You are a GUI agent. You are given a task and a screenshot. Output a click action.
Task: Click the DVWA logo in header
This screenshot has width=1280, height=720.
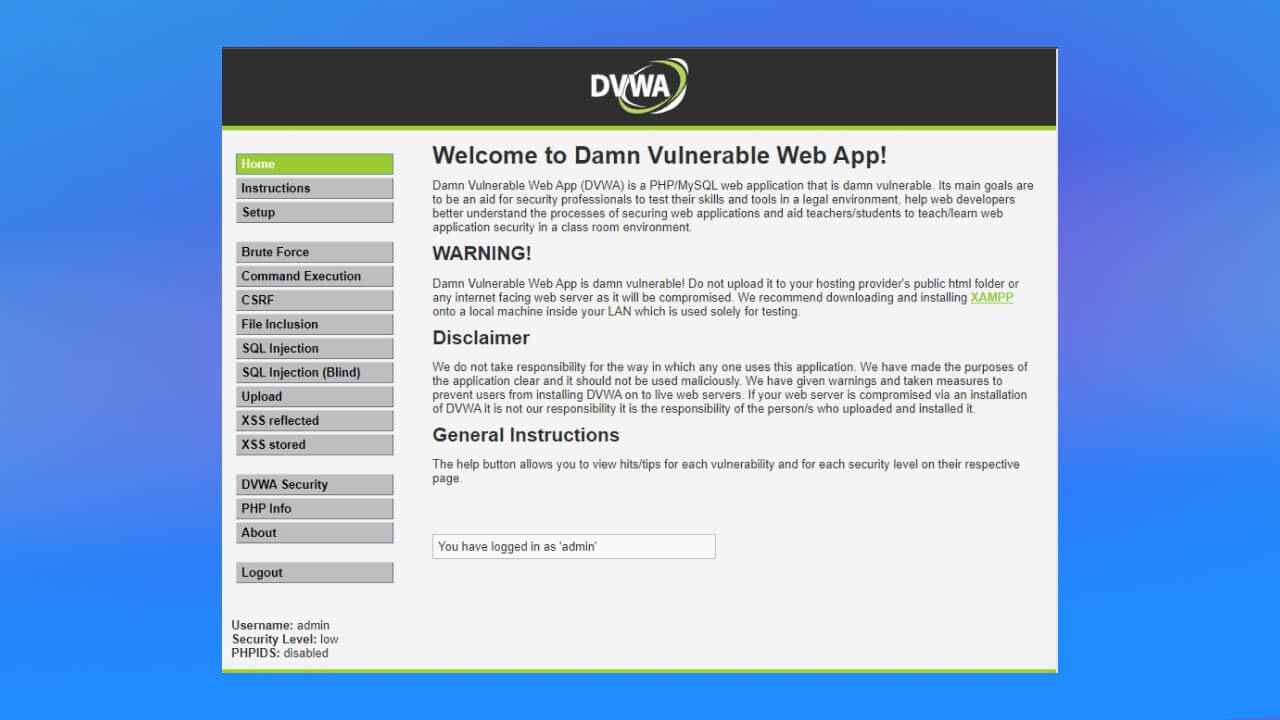tap(639, 86)
